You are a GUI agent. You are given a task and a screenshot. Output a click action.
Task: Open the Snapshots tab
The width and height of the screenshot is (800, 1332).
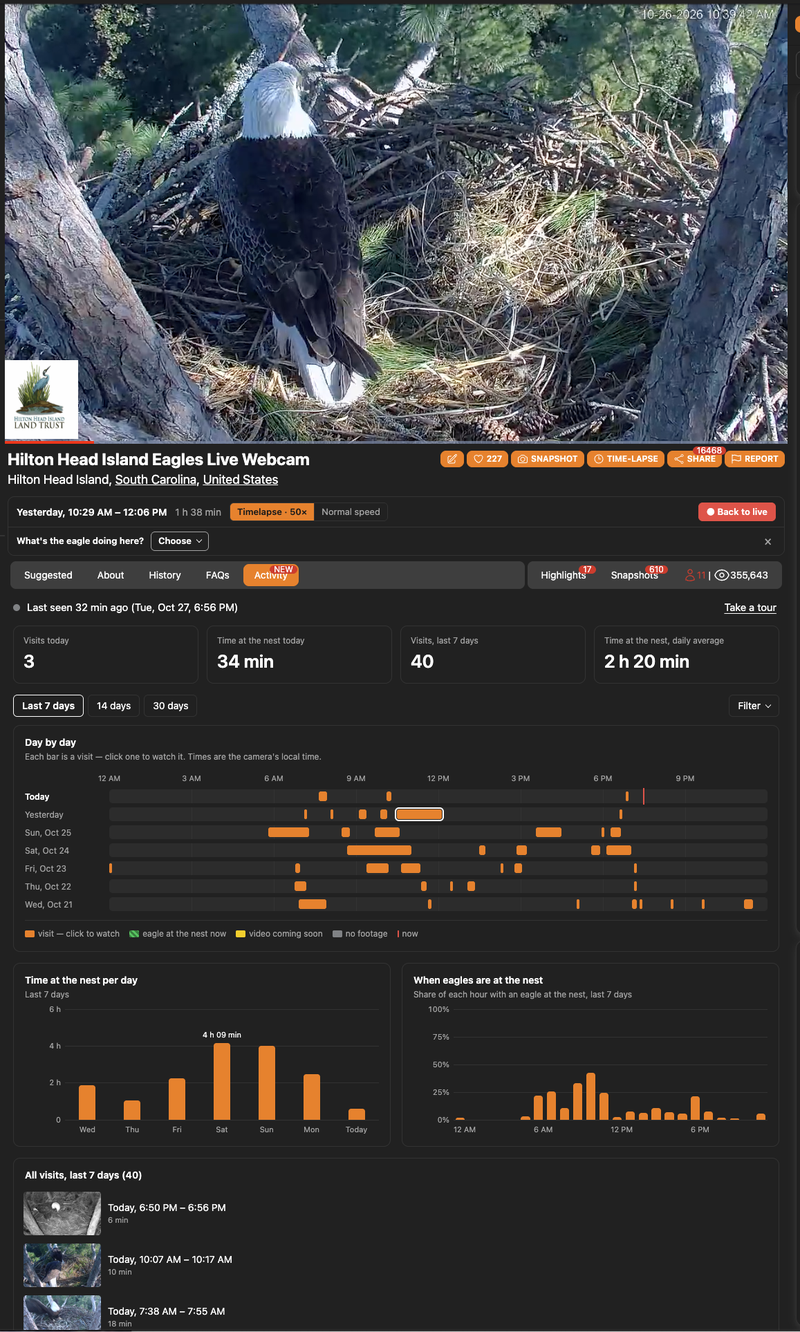click(x=635, y=575)
